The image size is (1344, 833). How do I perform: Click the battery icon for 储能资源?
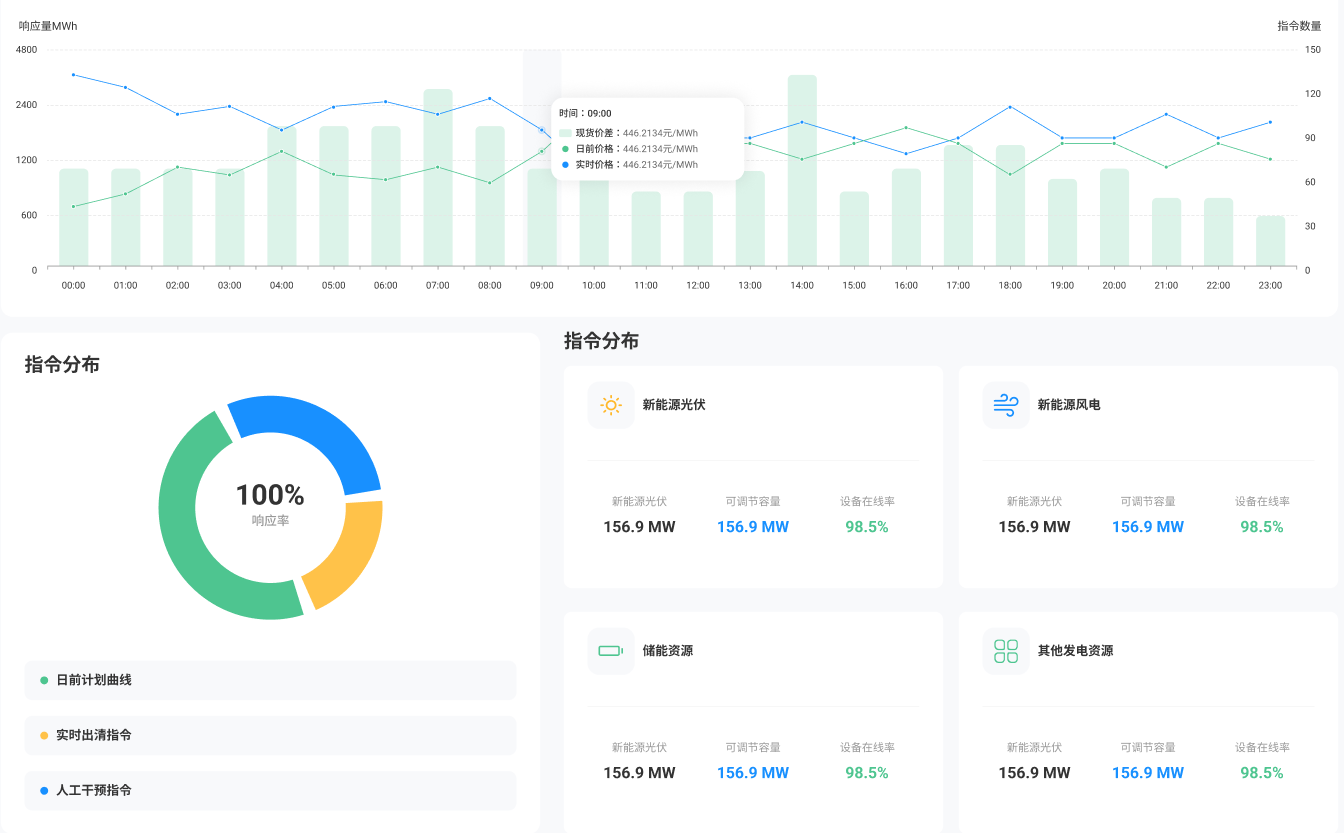pos(611,651)
